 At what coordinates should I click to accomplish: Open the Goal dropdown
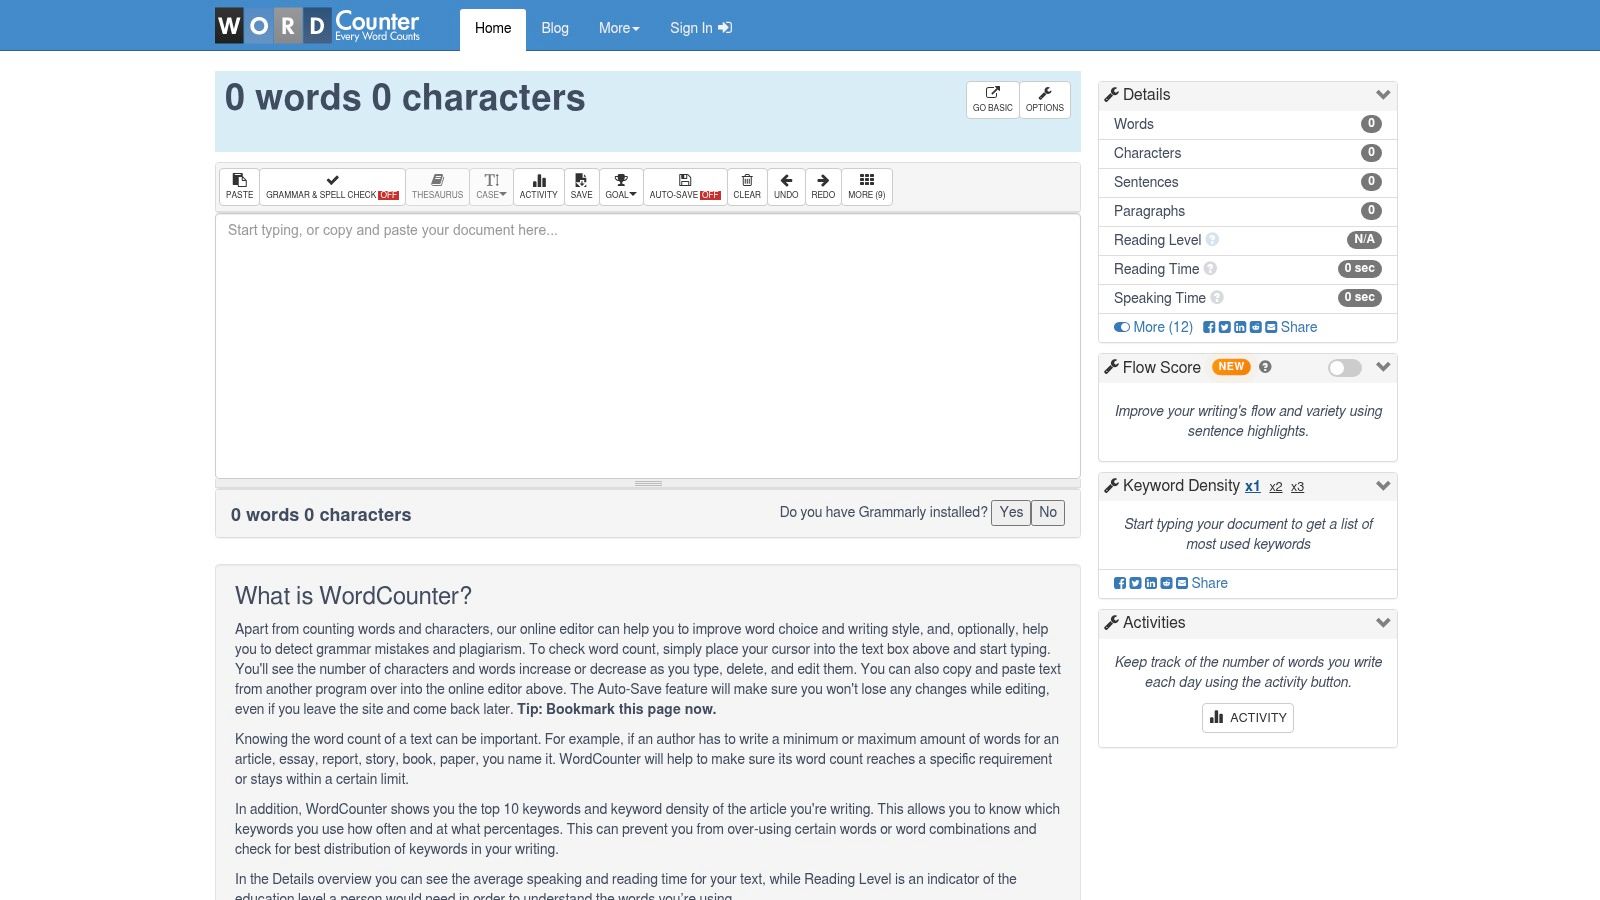coord(621,186)
